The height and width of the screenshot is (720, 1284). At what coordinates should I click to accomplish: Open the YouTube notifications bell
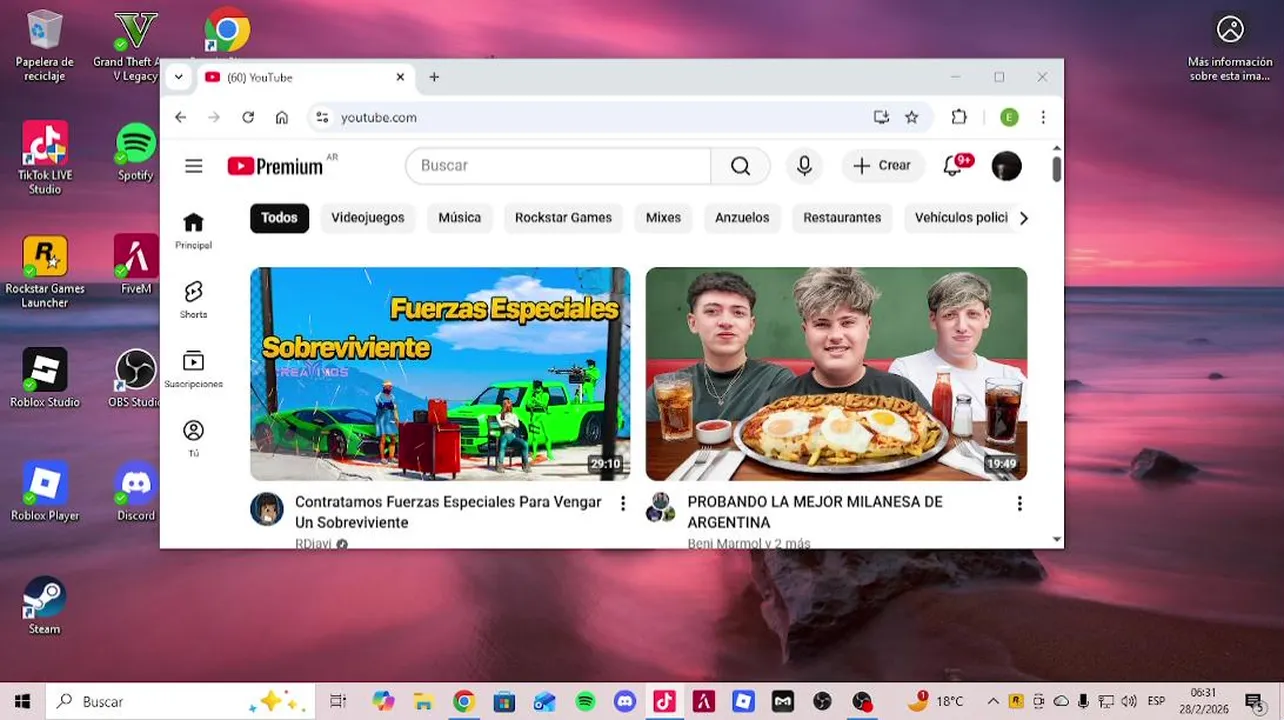click(953, 166)
